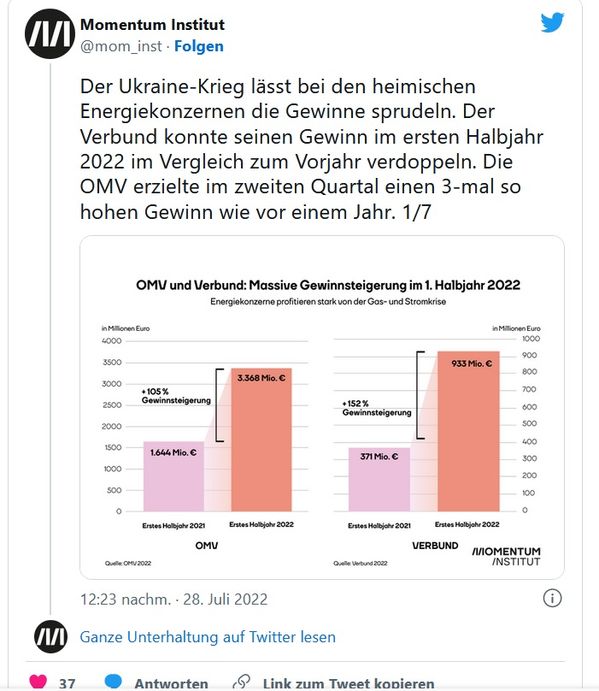The height and width of the screenshot is (691, 599).
Task: Click the Momentum Institut logo in chart
Action: pyautogui.click(x=506, y=556)
